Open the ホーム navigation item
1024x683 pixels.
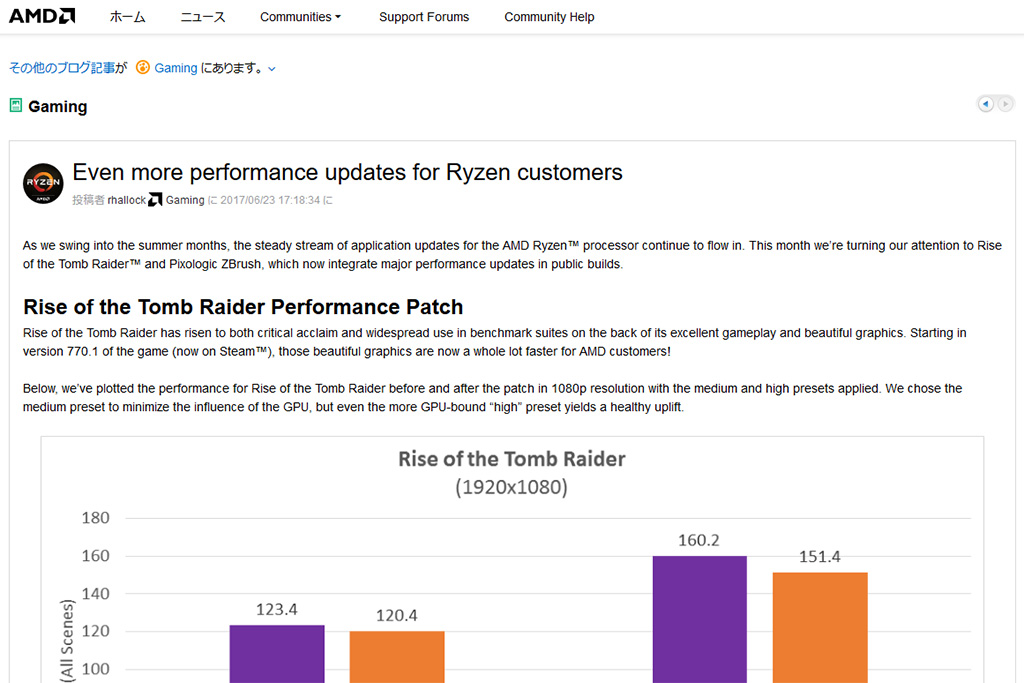pos(127,17)
